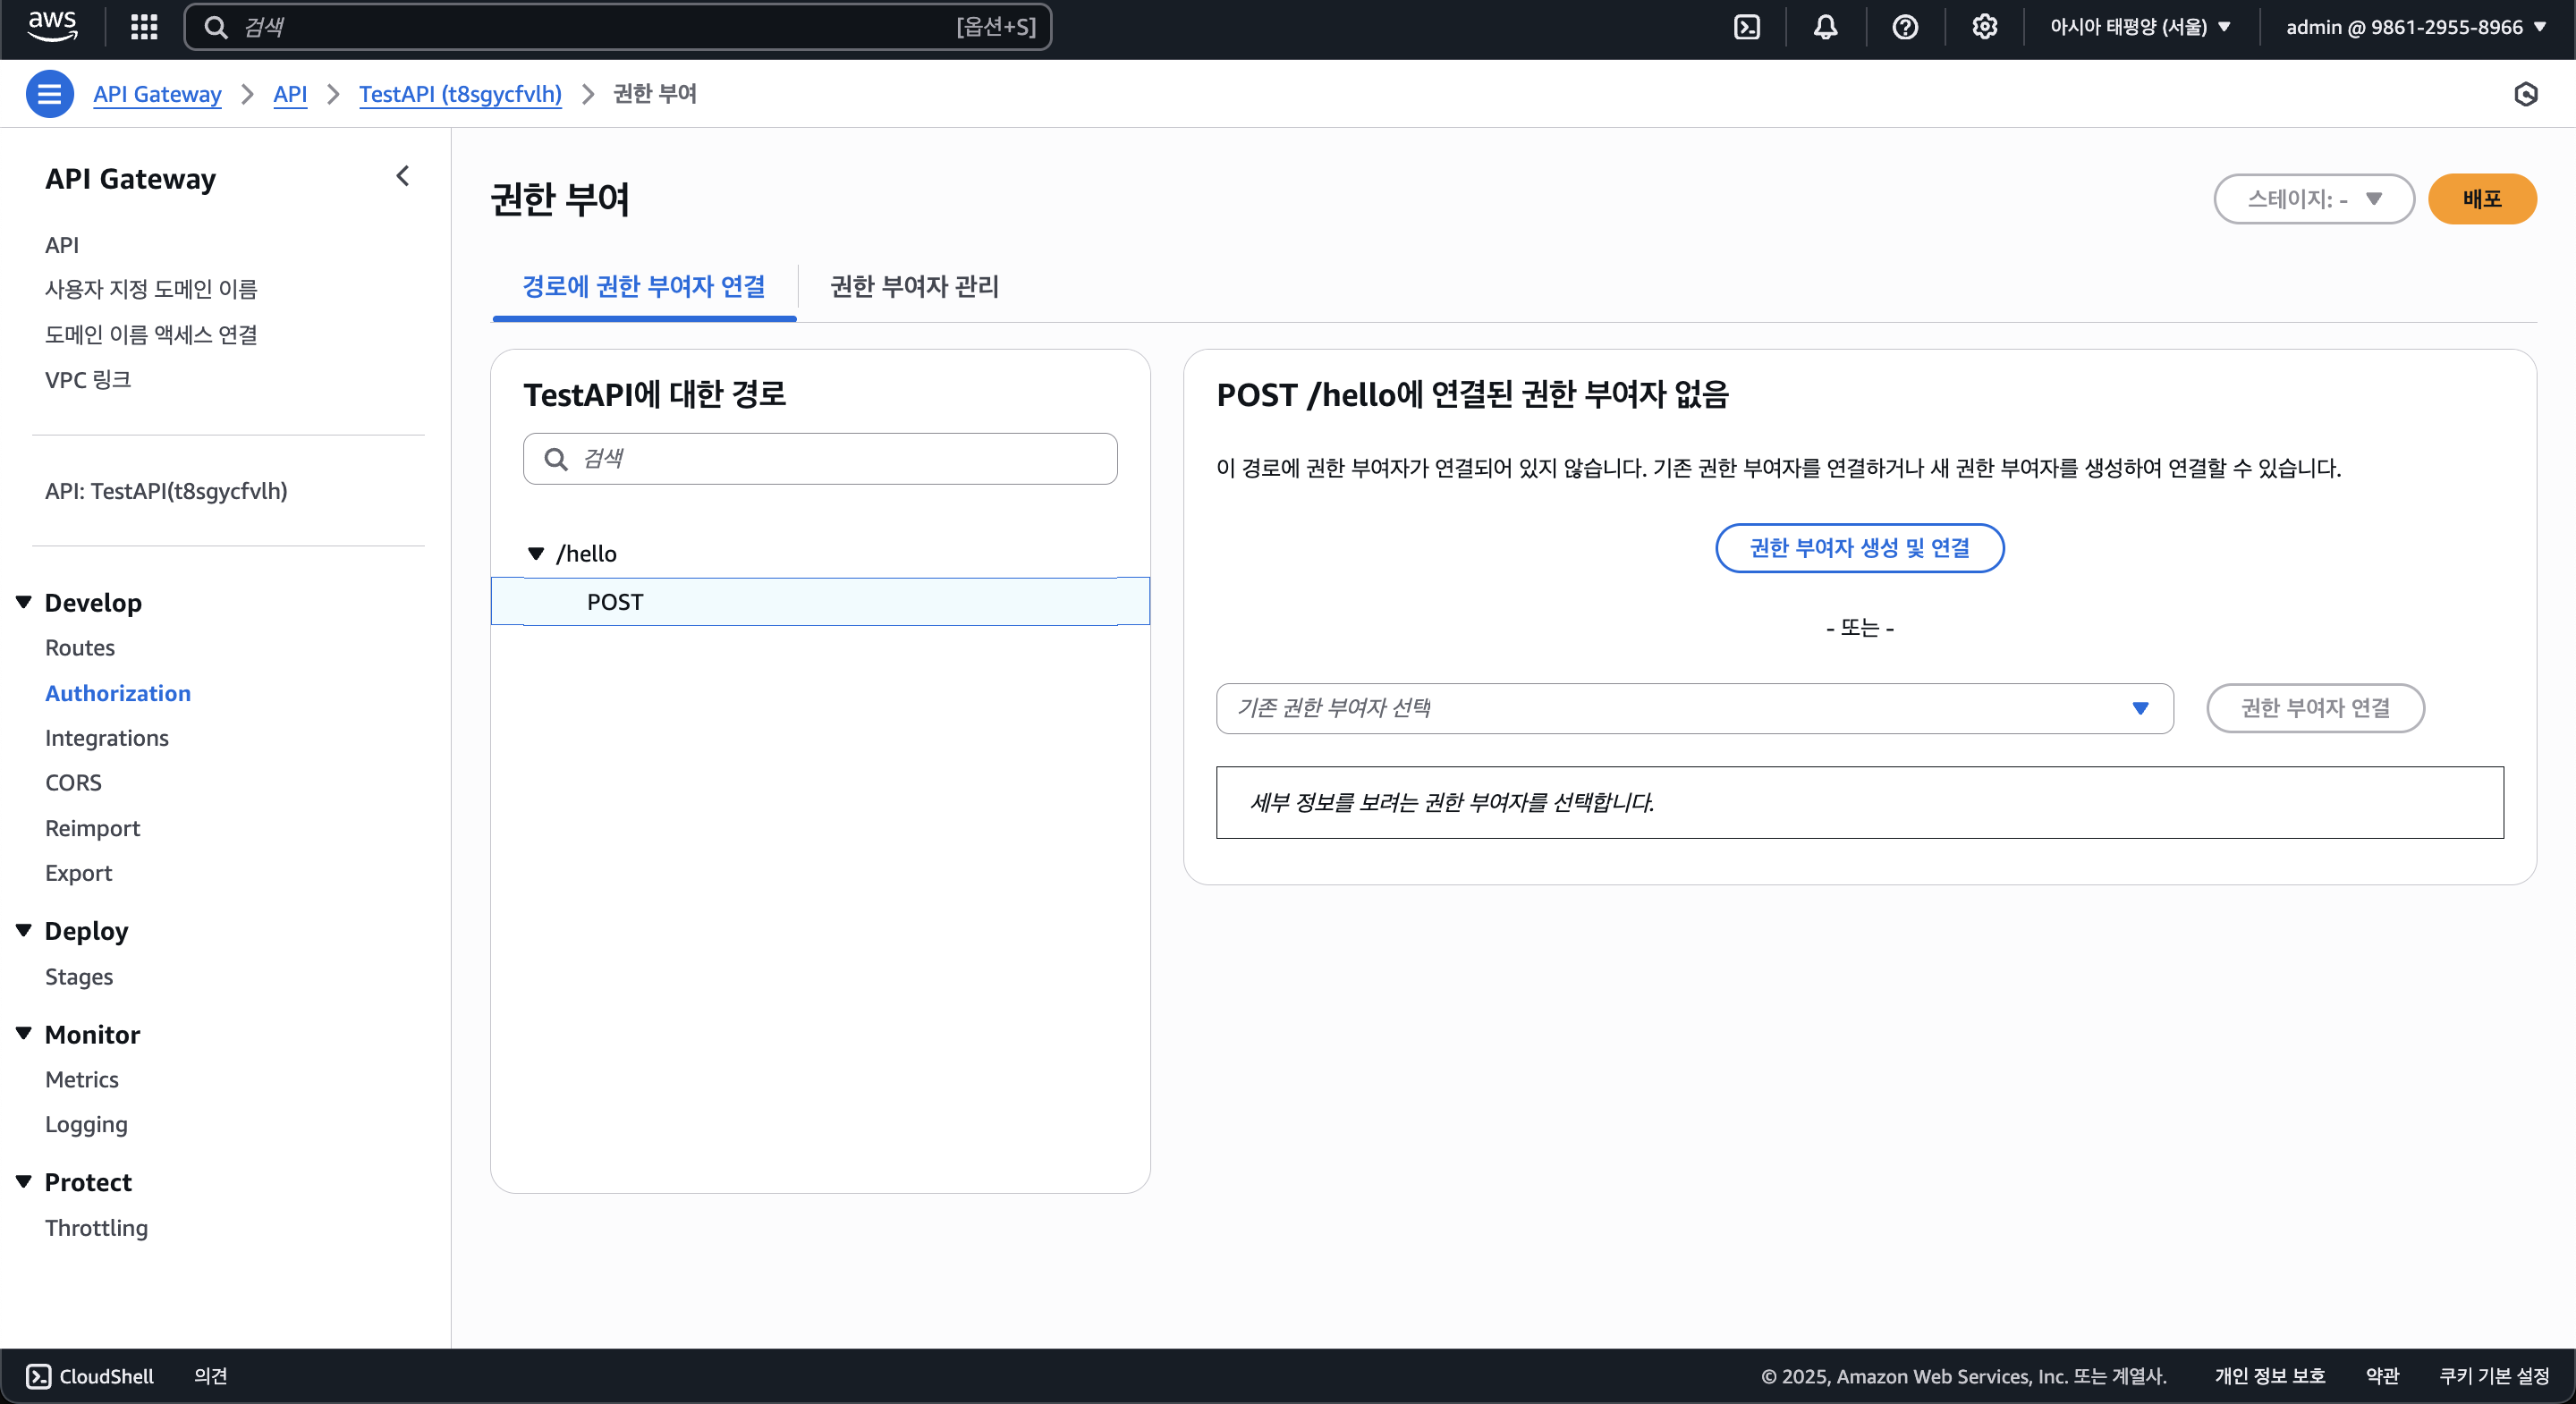This screenshot has width=2576, height=1404.
Task: Collapse the /hello route tree
Action: [x=536, y=553]
